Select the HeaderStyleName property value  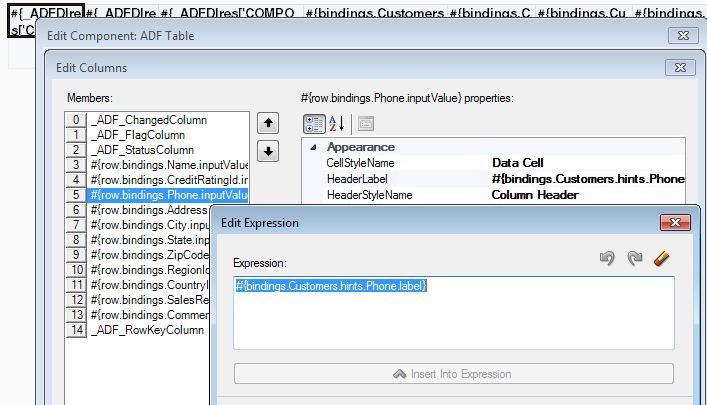(x=587, y=195)
